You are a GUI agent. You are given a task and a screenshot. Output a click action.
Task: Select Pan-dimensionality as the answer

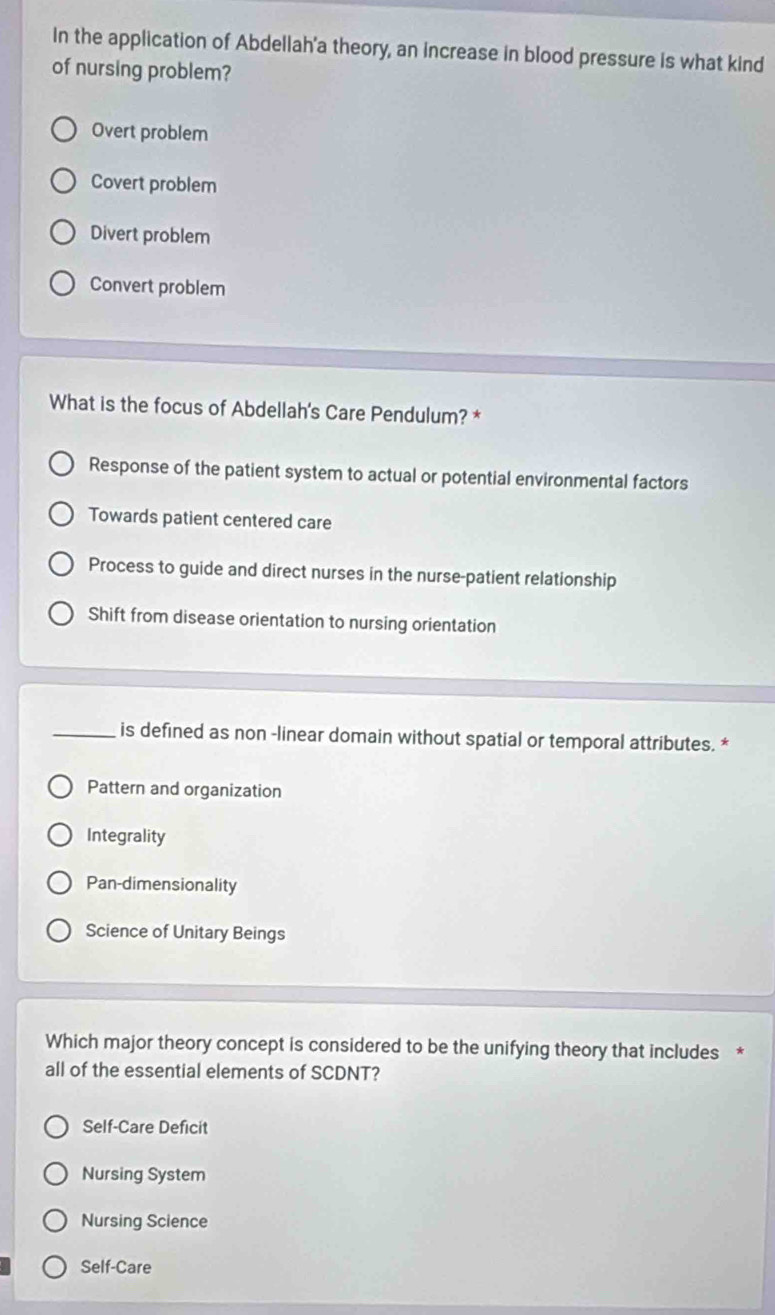(59, 884)
